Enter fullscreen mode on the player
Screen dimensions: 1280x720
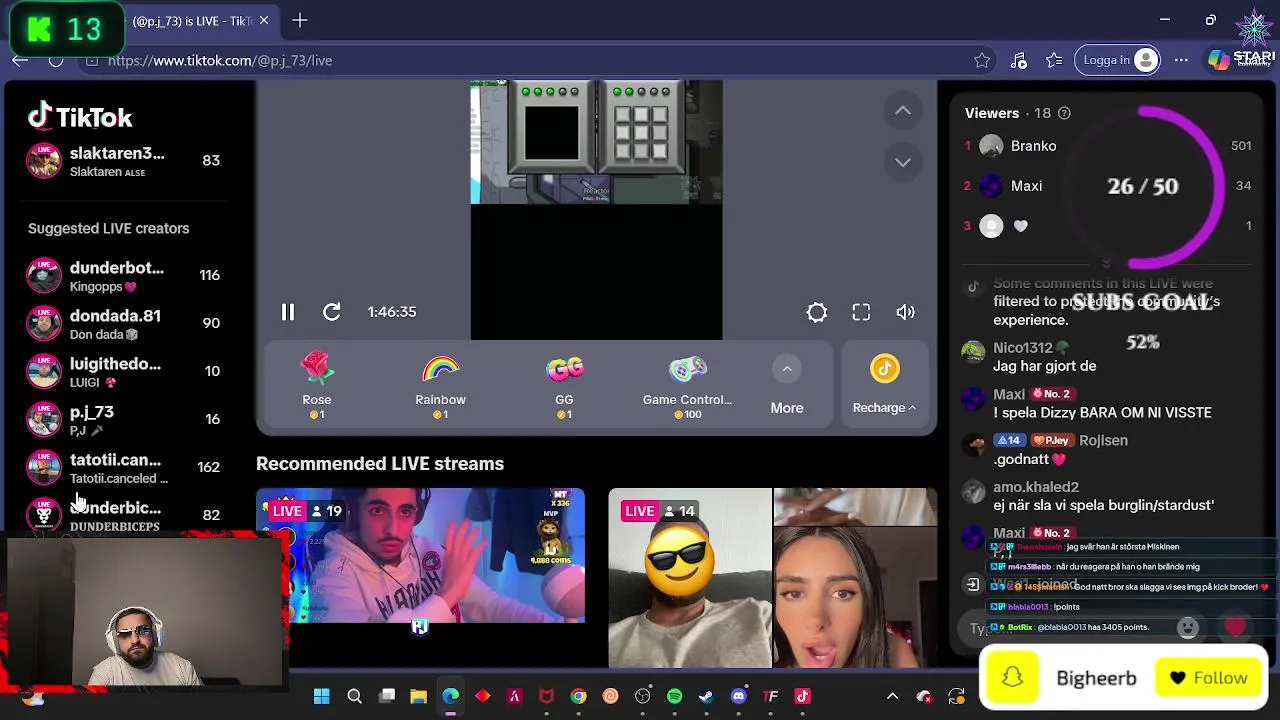861,312
